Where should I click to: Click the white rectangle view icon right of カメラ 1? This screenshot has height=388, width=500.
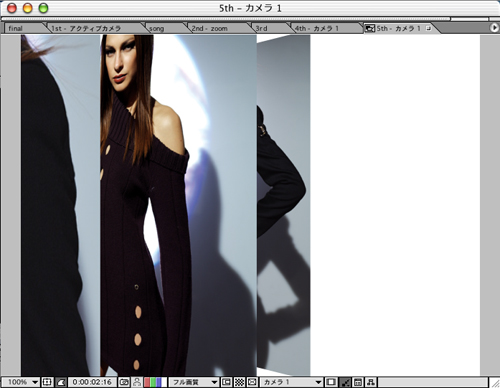pyautogui.click(x=331, y=382)
